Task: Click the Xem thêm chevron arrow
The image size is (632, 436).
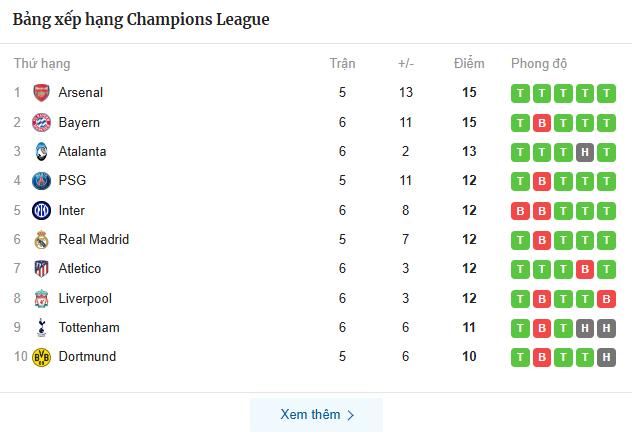Action: [x=351, y=416]
